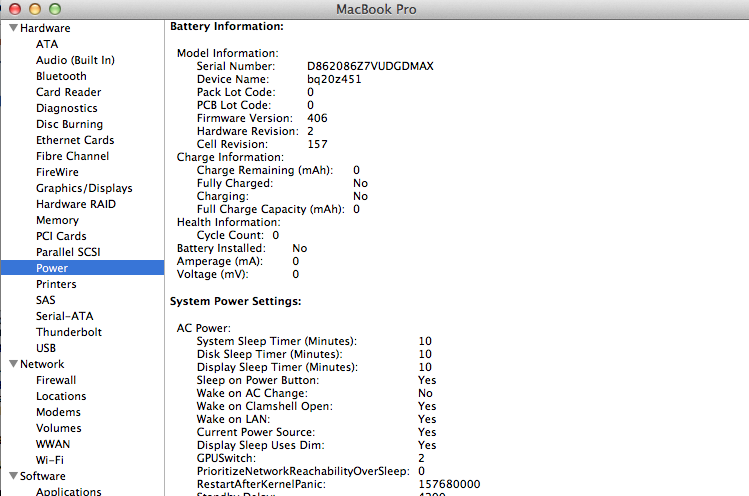This screenshot has width=749, height=496.
Task: Select SAS in the sidebar
Action: pyautogui.click(x=45, y=300)
